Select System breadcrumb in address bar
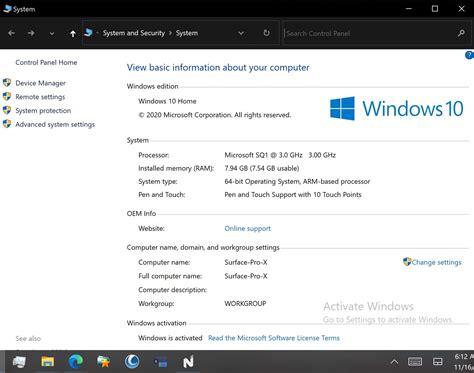 point(187,33)
